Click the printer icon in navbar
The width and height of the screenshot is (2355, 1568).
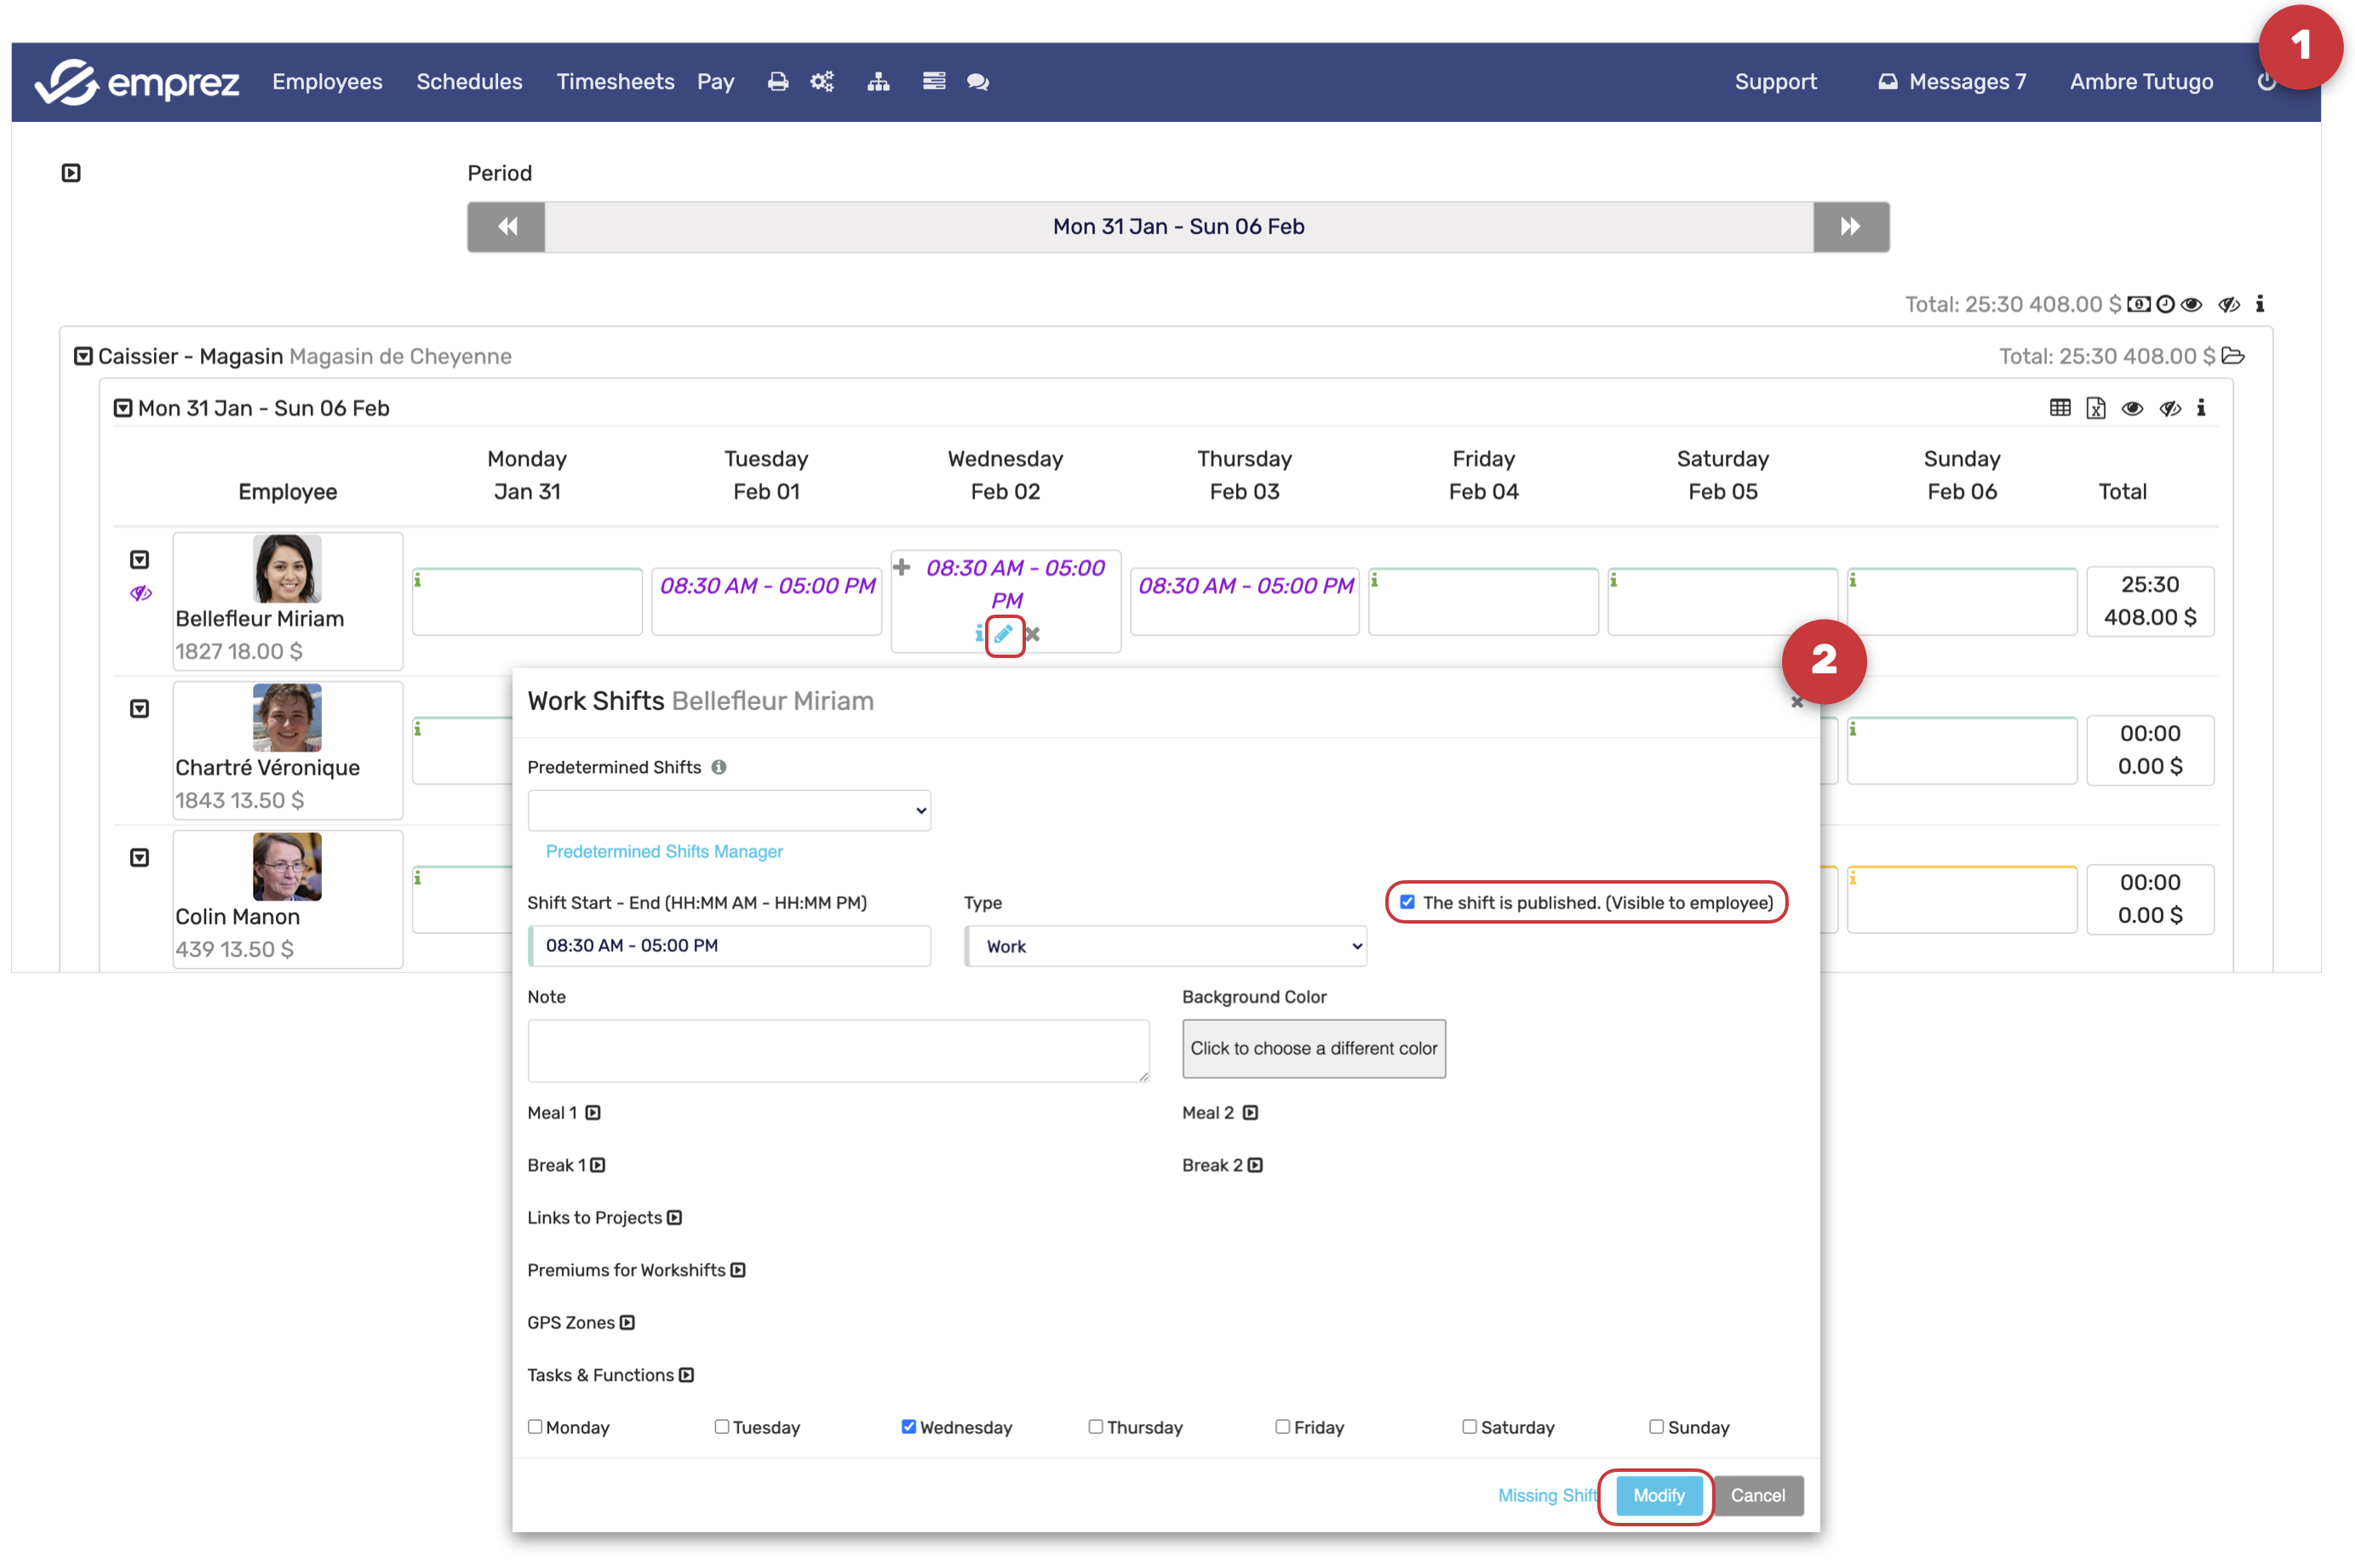coord(777,82)
